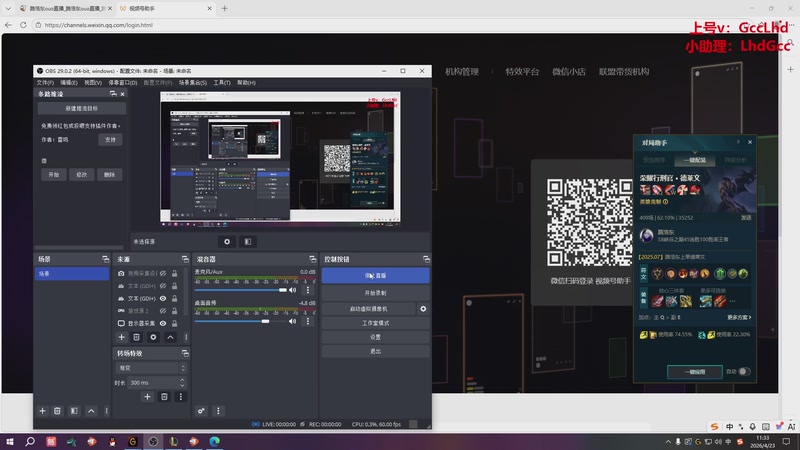800x450 pixels.
Task: Open the 工具(T) menu in OBS
Action: point(222,83)
